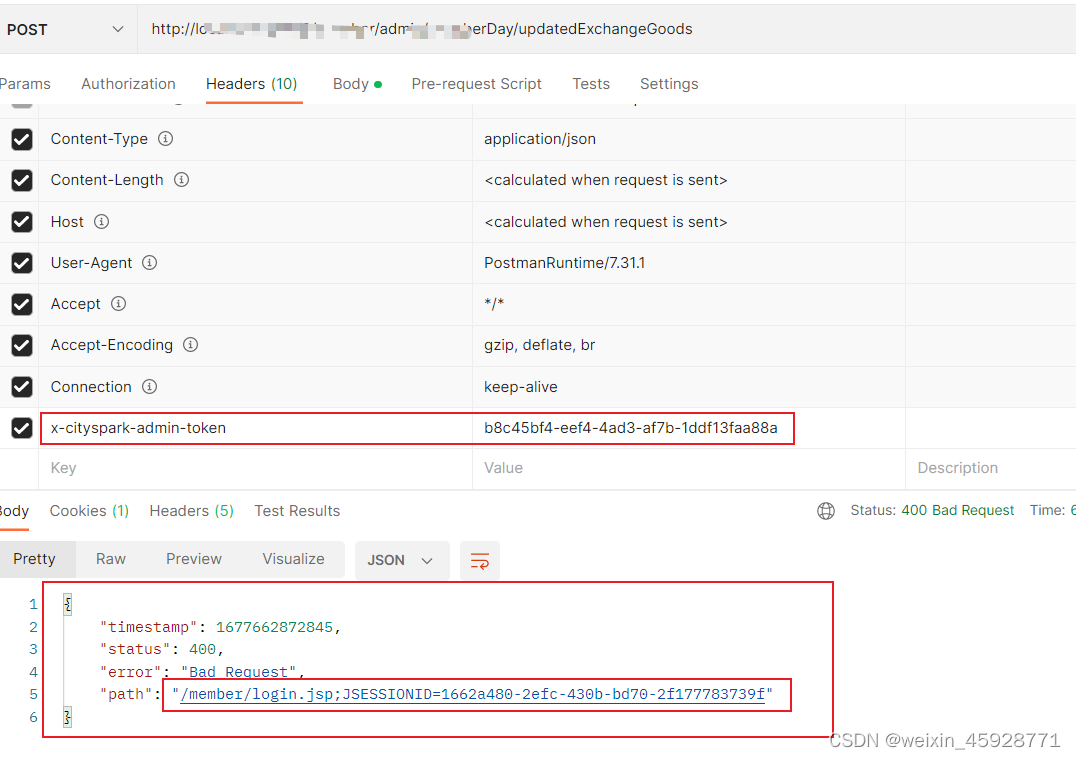The width and height of the screenshot is (1076, 759).
Task: Switch response view to Raw
Action: click(110, 559)
